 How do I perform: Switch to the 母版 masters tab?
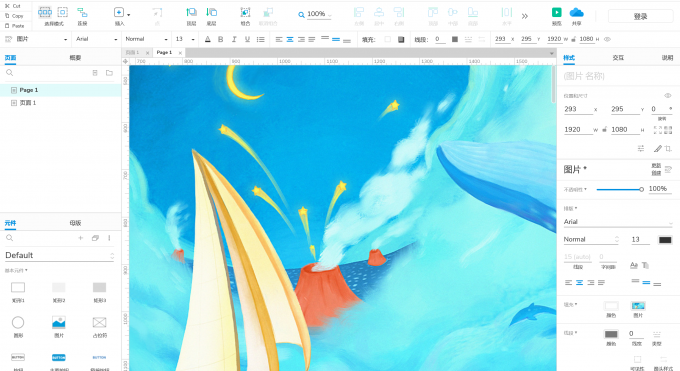point(75,223)
